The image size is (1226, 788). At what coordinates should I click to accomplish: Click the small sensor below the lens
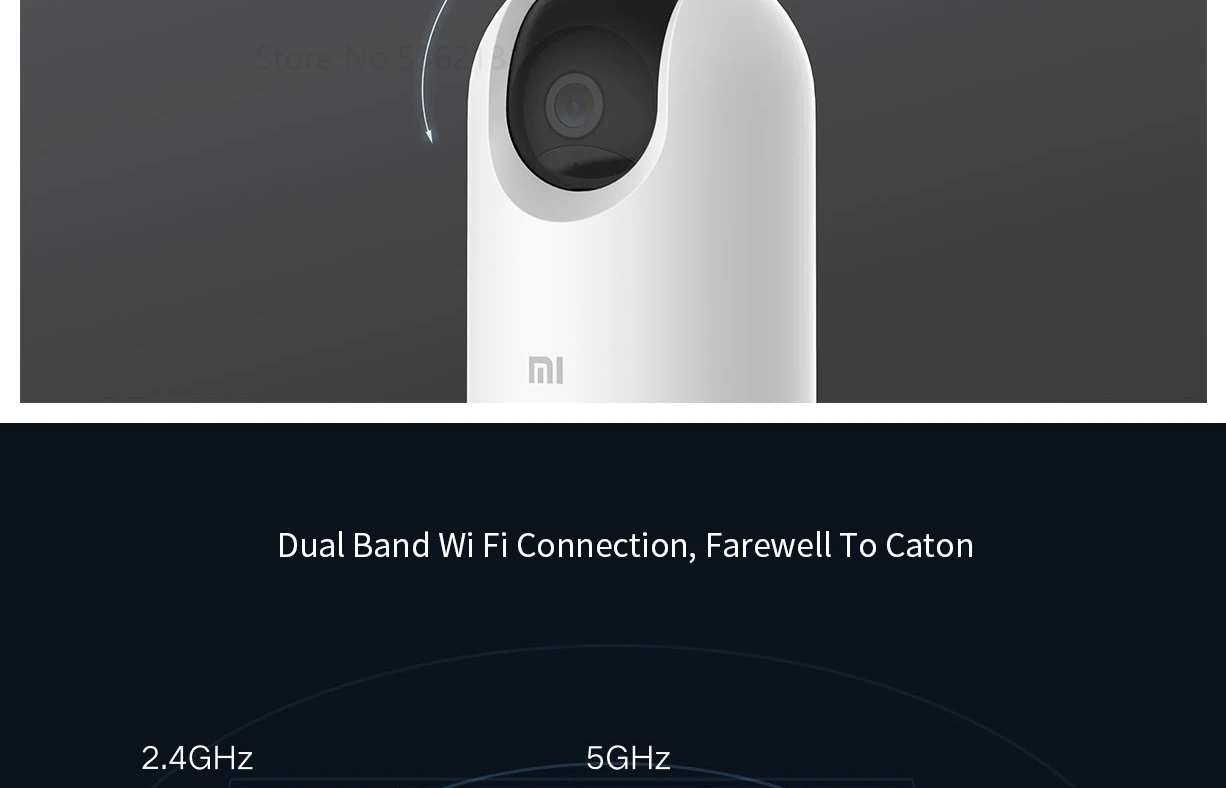583,163
